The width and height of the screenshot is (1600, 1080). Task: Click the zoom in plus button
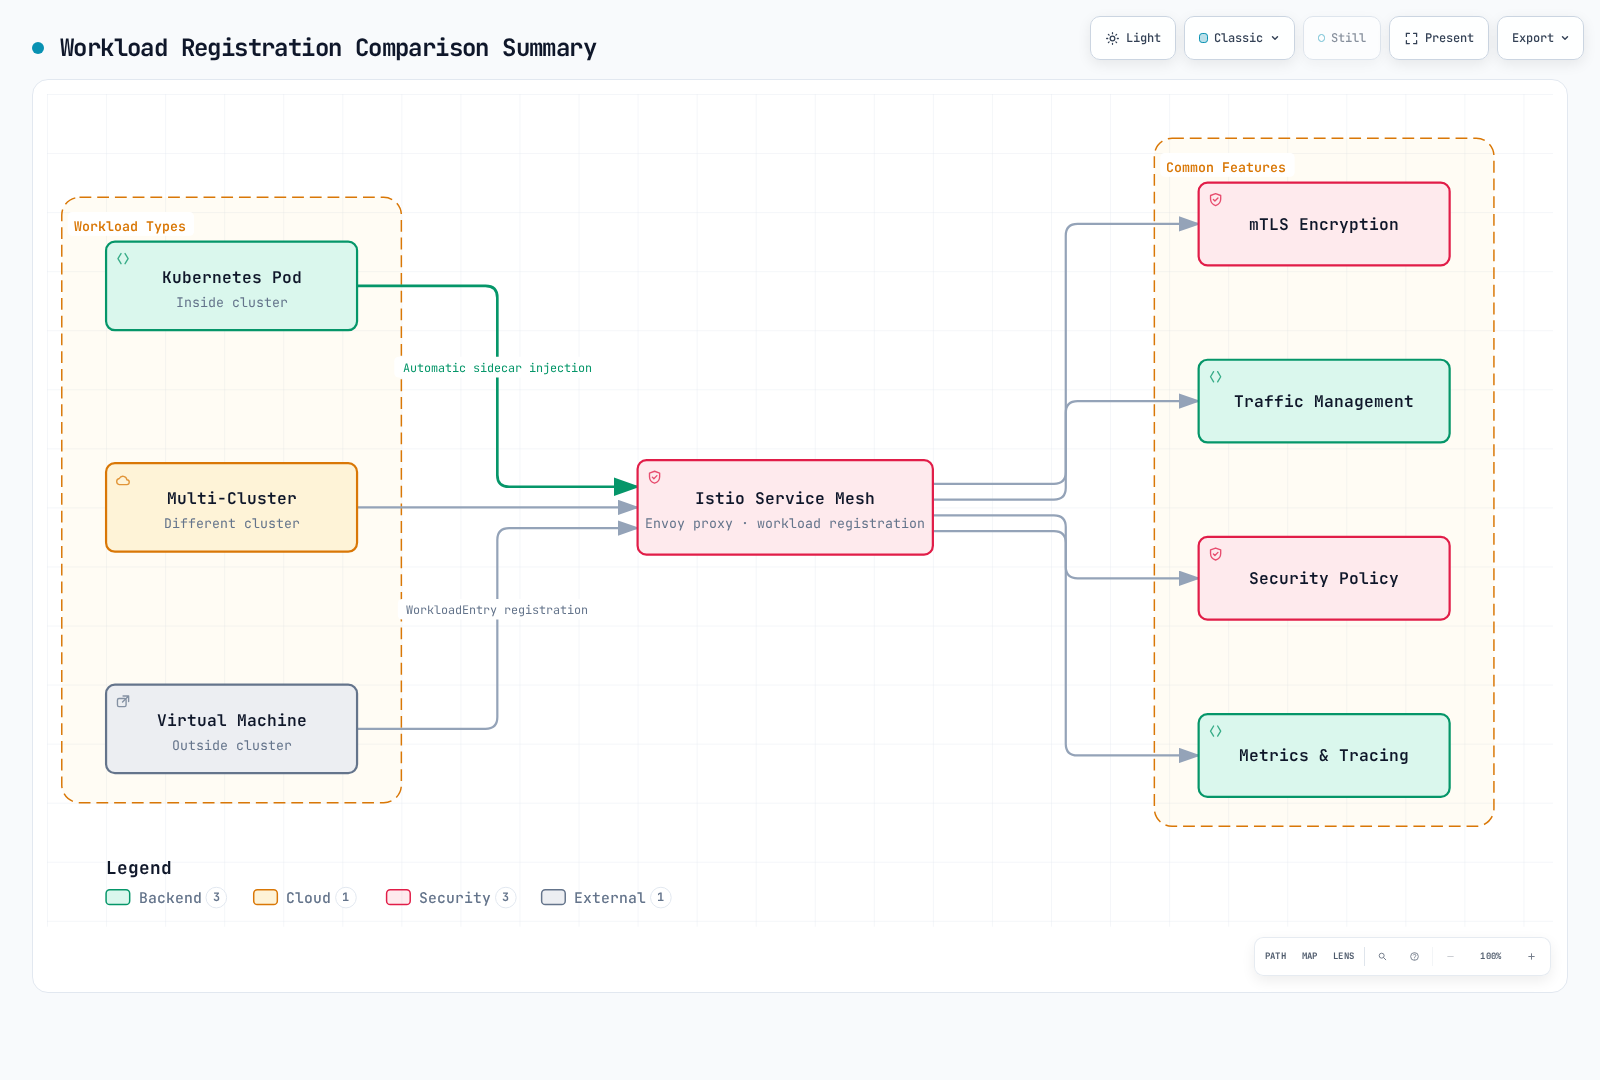pyautogui.click(x=1531, y=956)
